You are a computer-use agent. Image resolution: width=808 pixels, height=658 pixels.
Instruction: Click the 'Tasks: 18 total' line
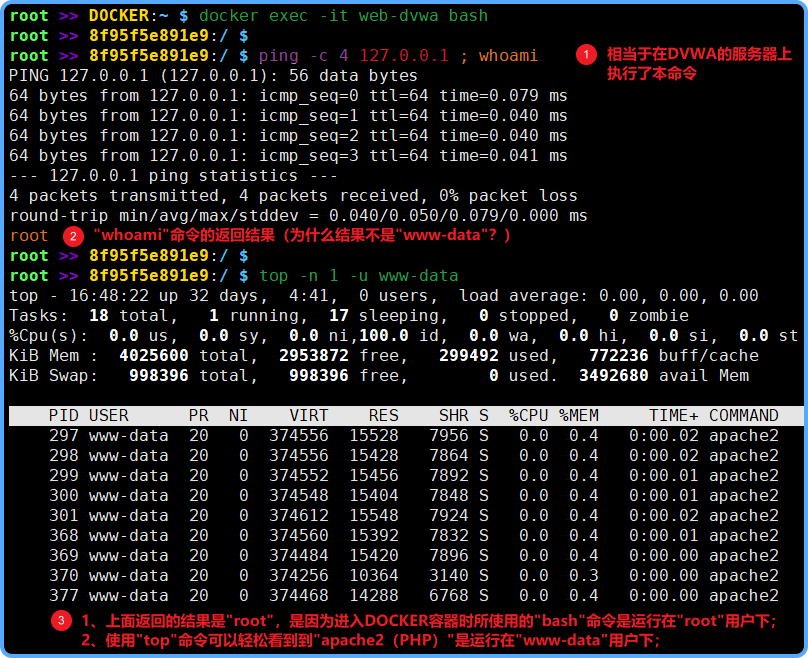point(349,316)
